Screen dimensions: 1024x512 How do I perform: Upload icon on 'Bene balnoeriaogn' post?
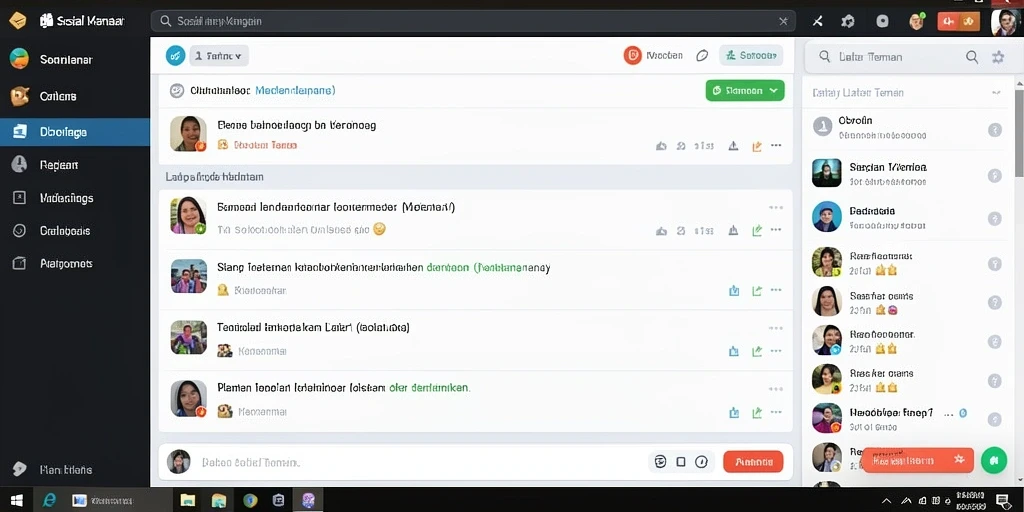pyautogui.click(x=733, y=146)
